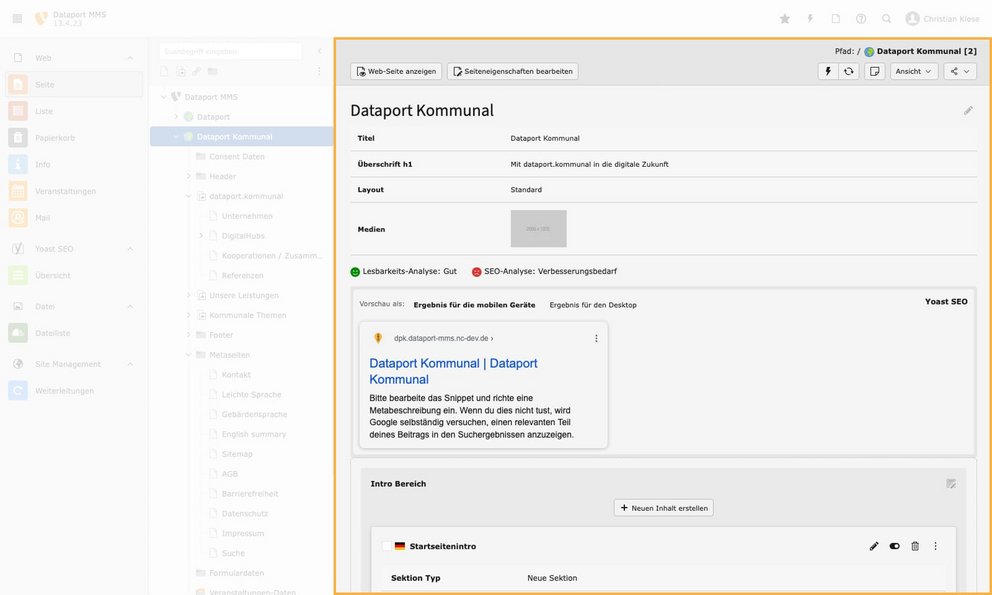The width and height of the screenshot is (992, 595).
Task: Toggle the module menu hamburger button
Action: click(x=17, y=18)
